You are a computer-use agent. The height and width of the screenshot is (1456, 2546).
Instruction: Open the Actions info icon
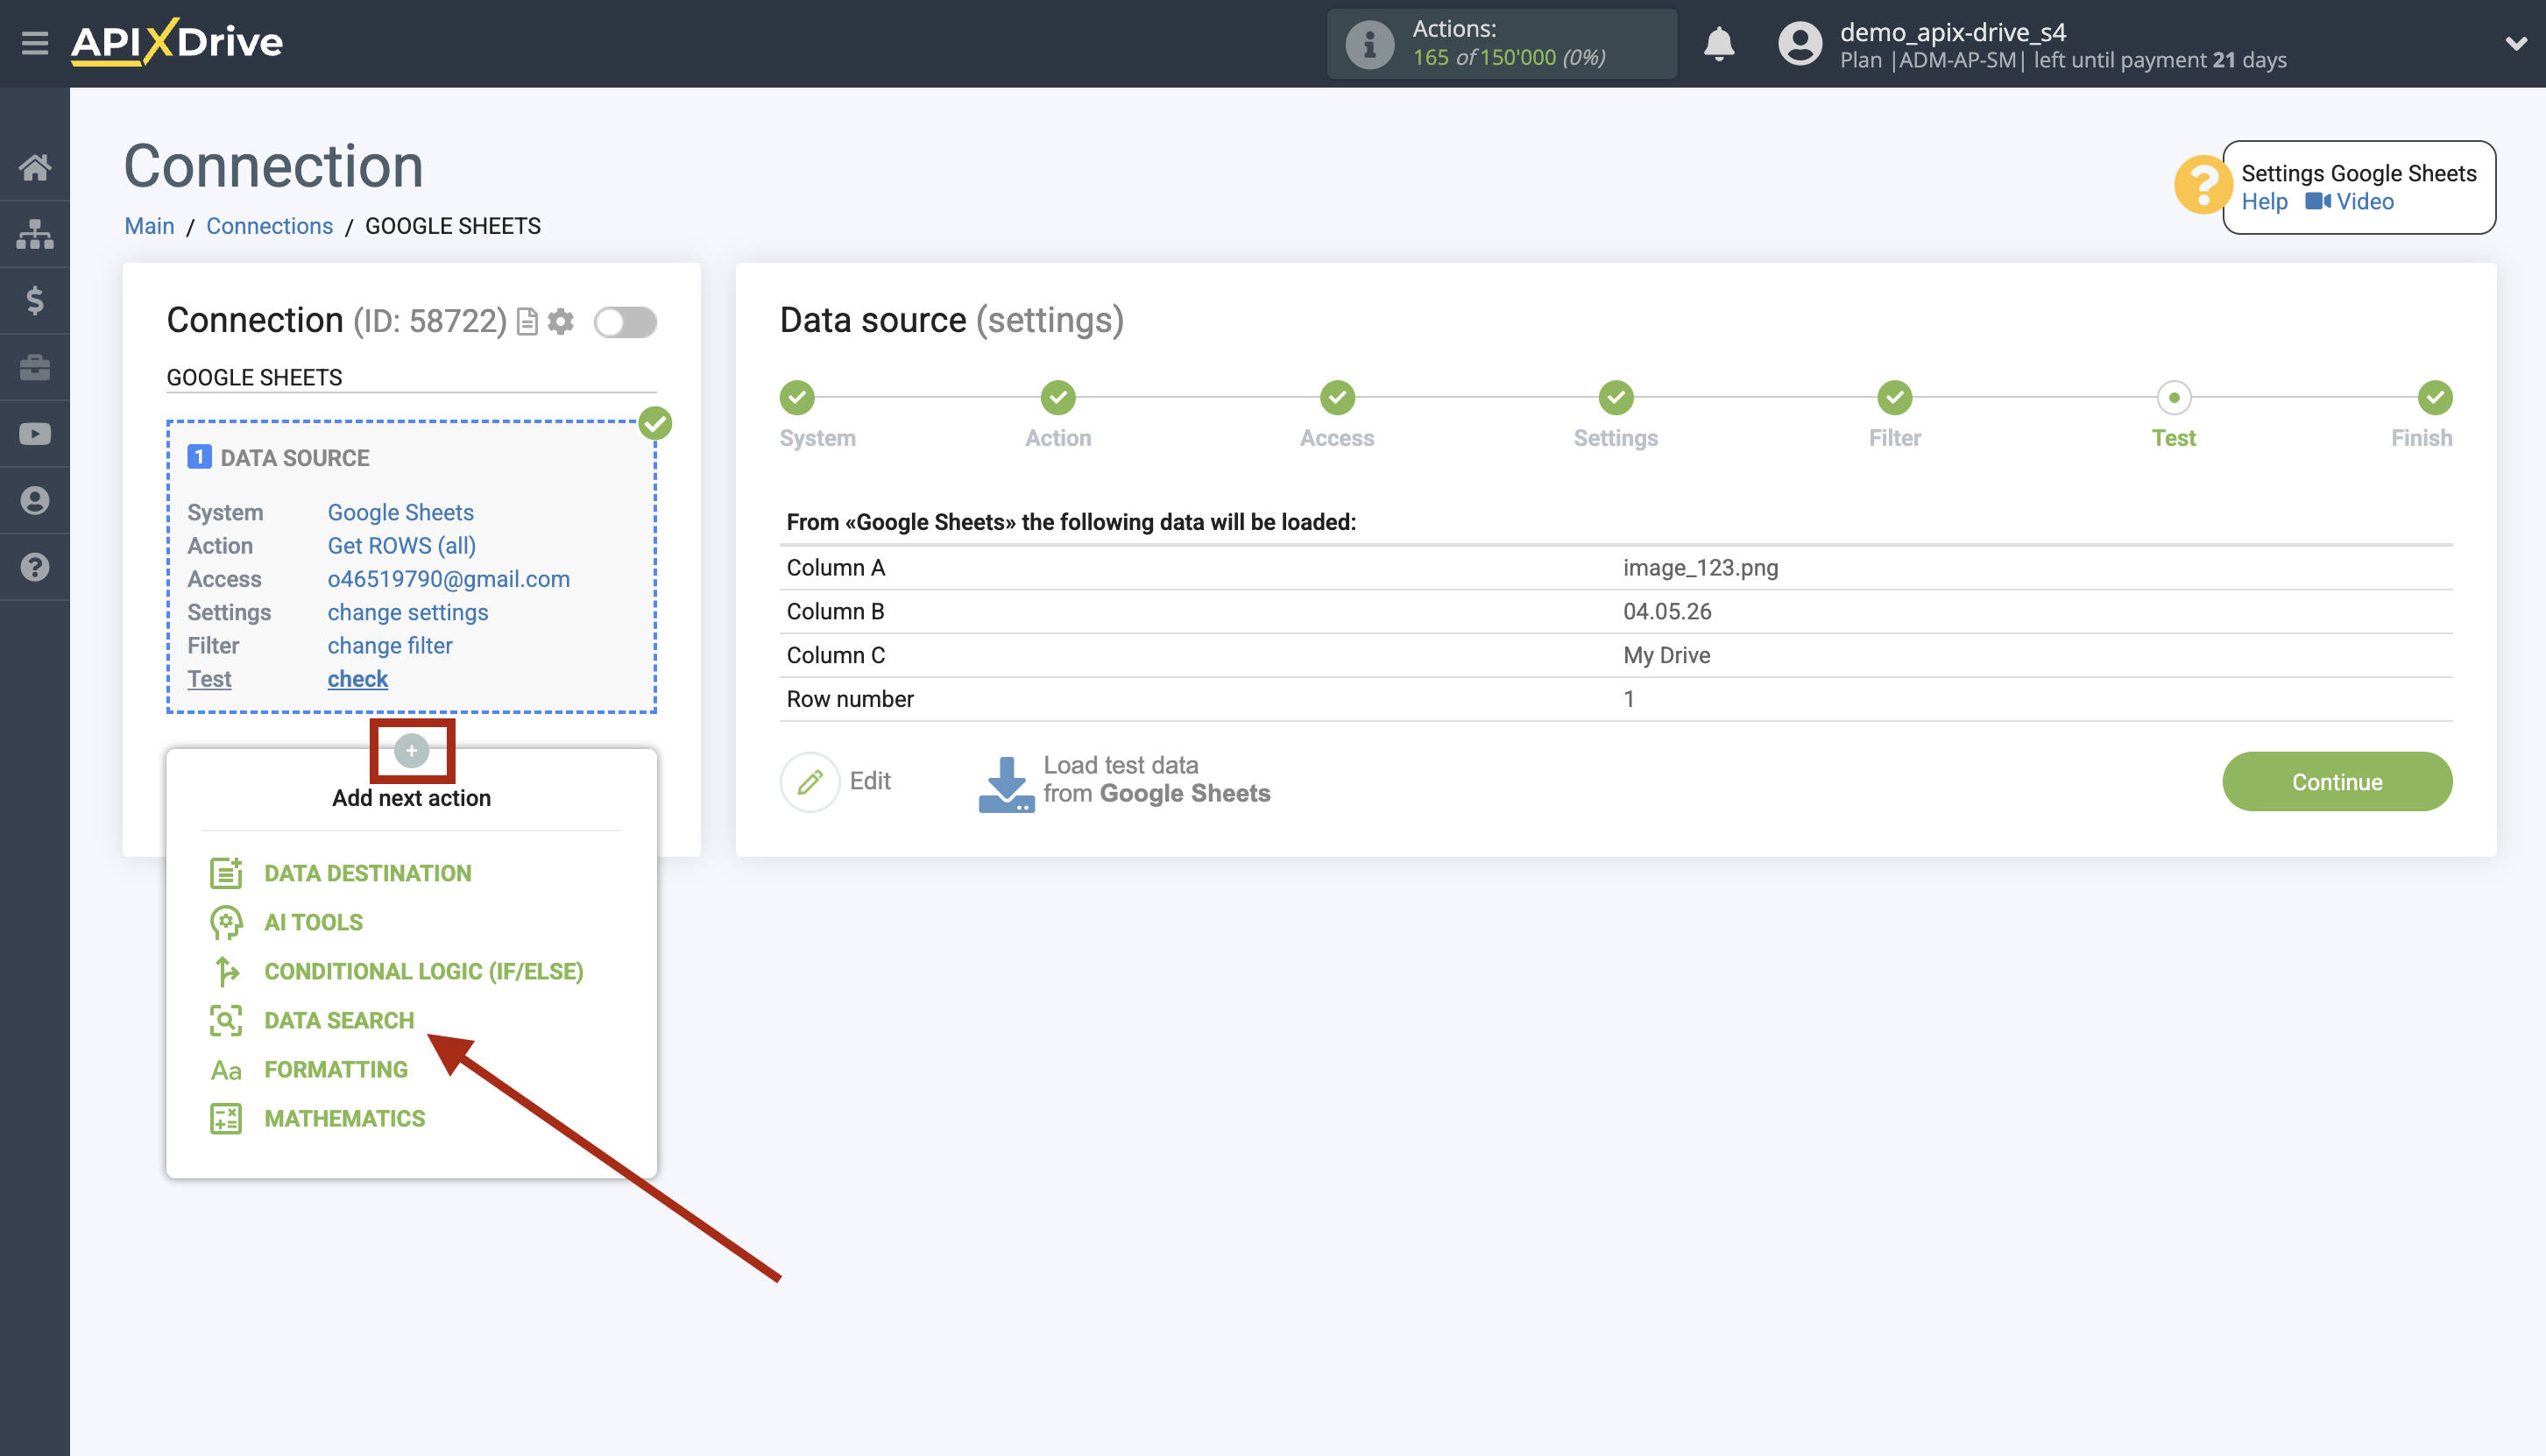1369,44
